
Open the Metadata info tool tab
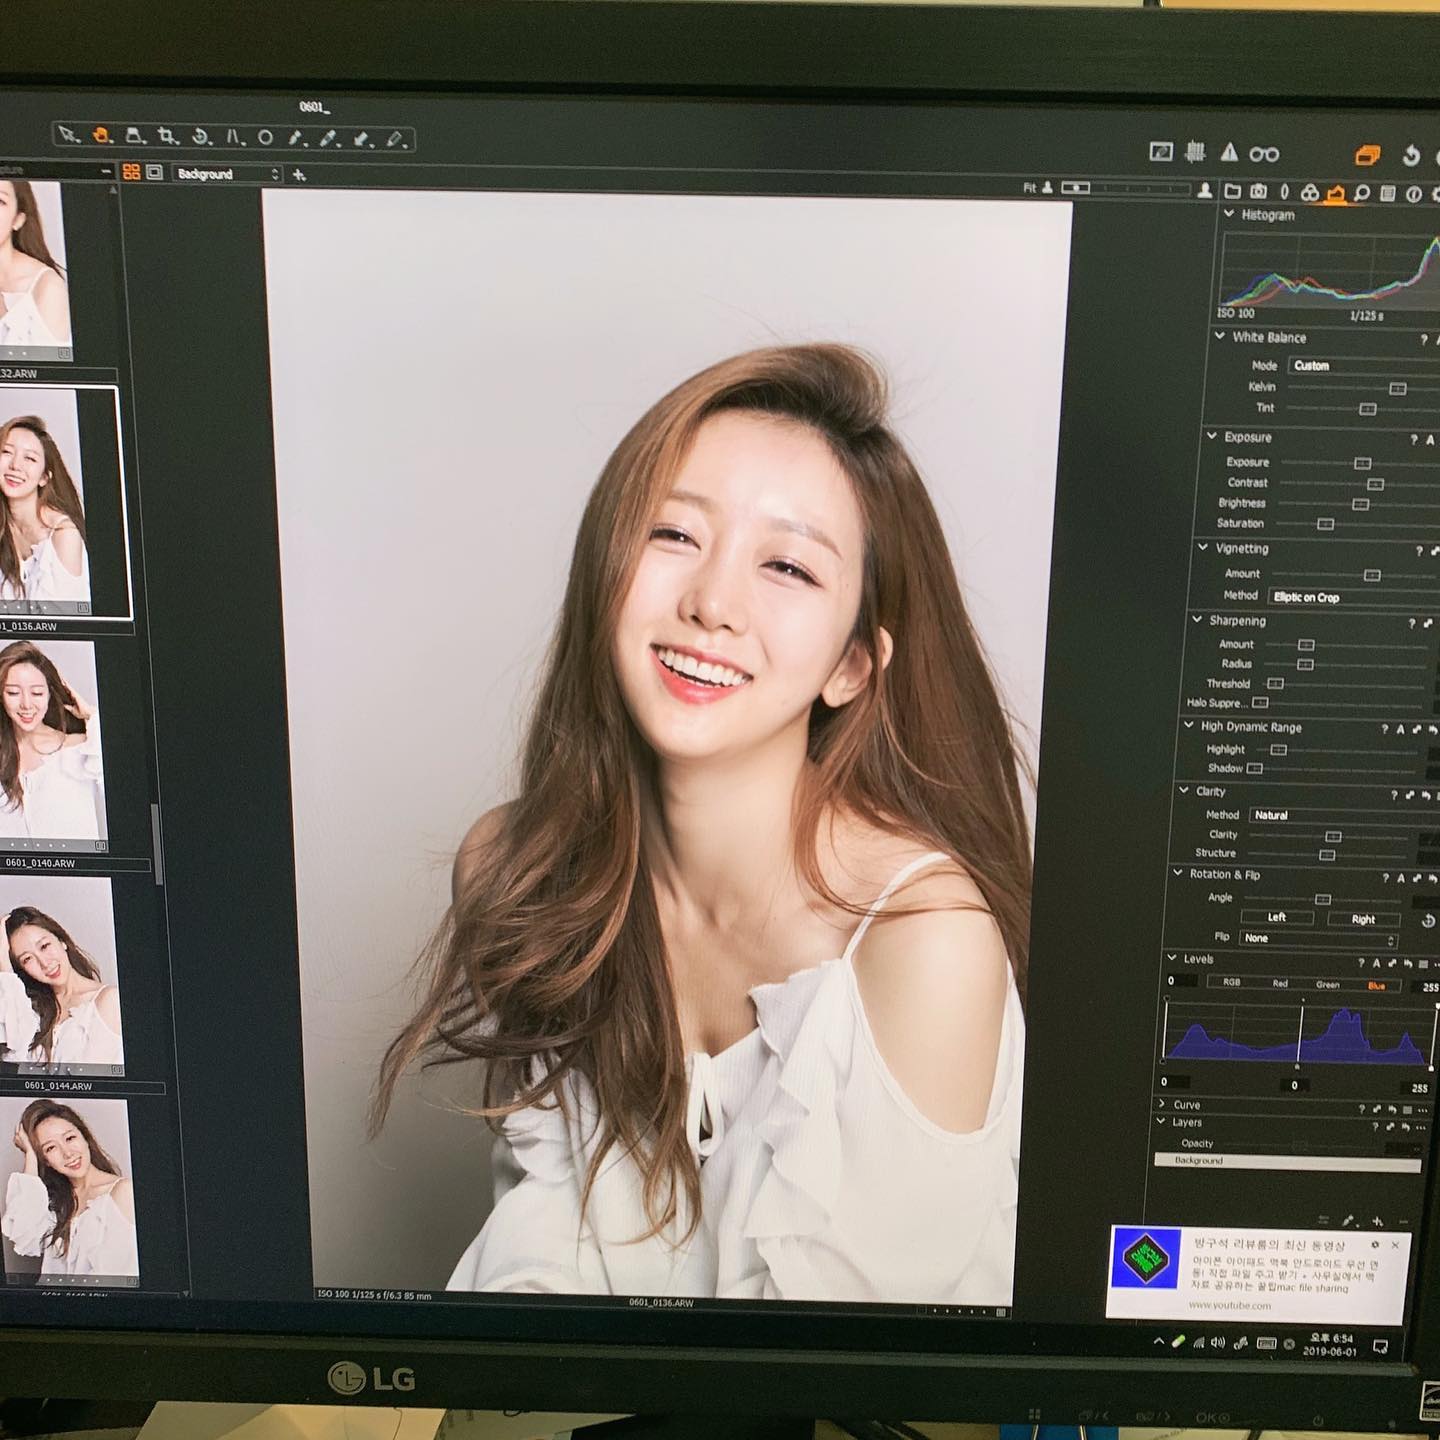point(1414,194)
